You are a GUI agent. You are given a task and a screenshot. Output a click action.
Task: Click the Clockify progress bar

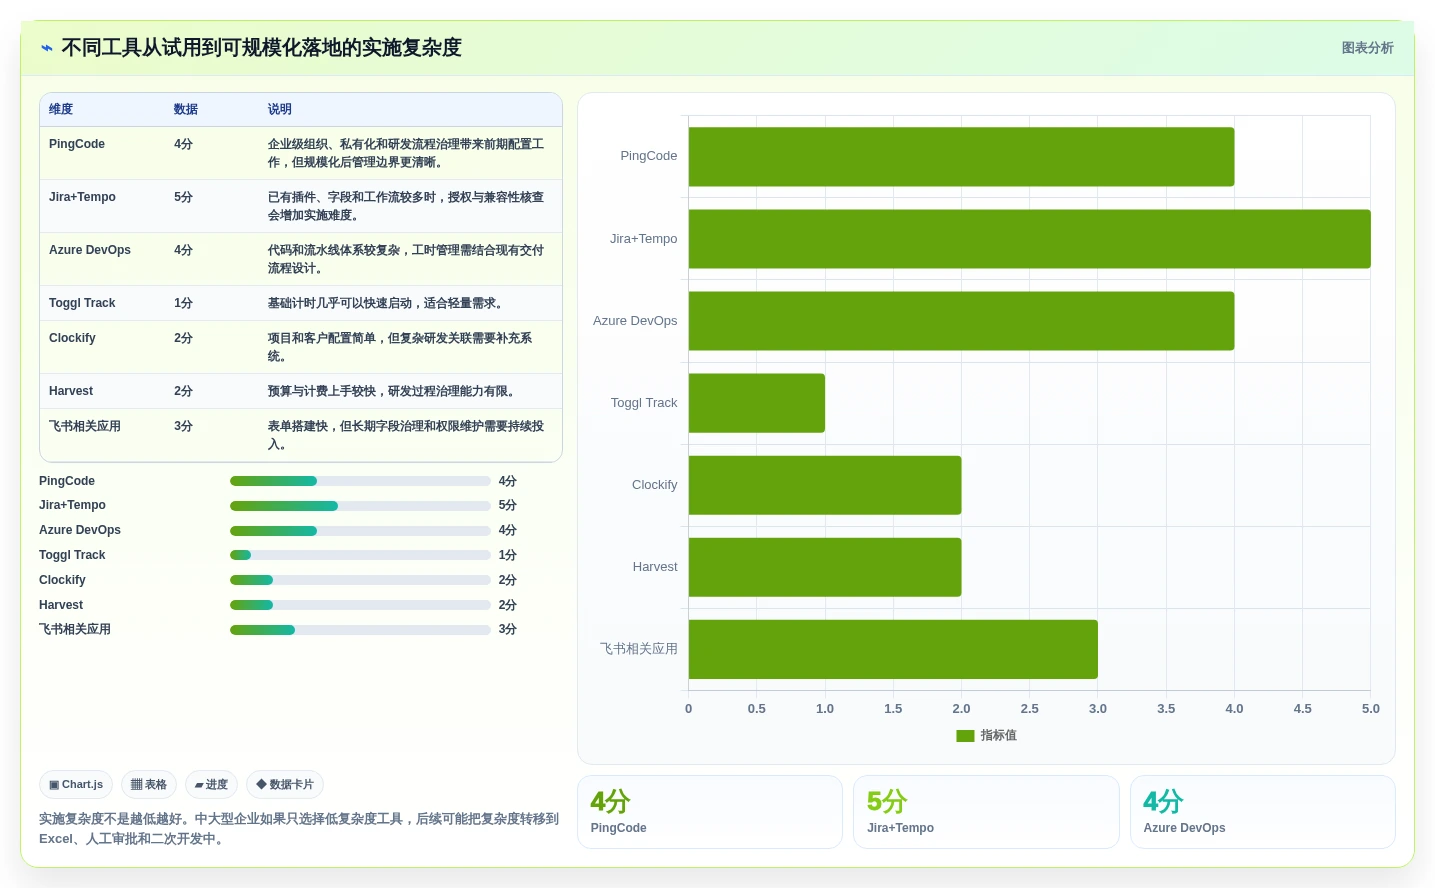click(360, 580)
